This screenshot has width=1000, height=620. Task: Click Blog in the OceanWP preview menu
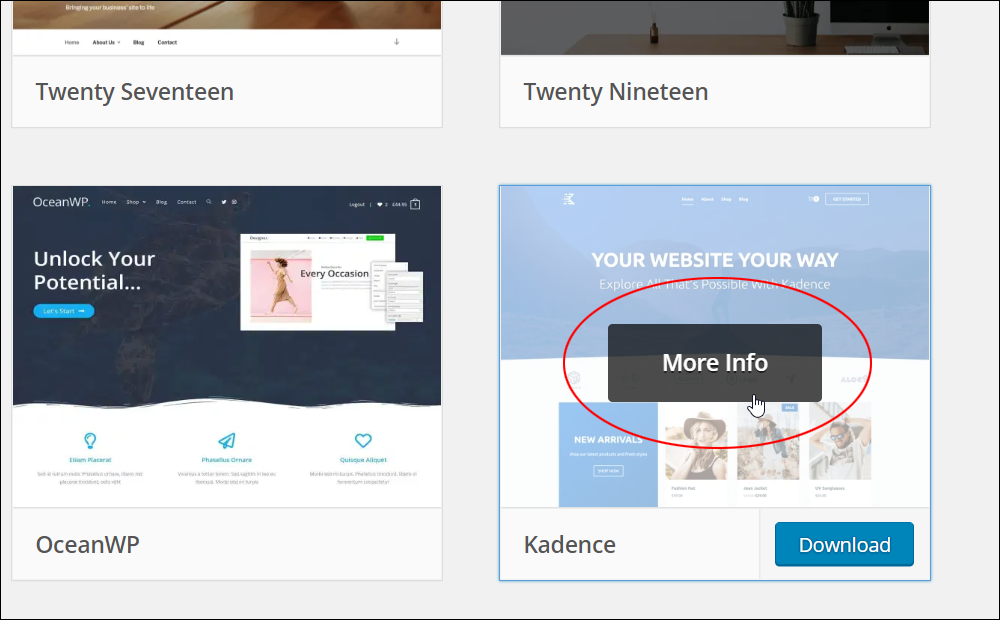(x=161, y=202)
